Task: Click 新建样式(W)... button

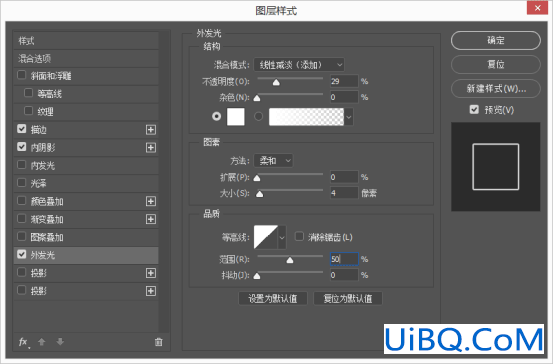Action: (496, 88)
